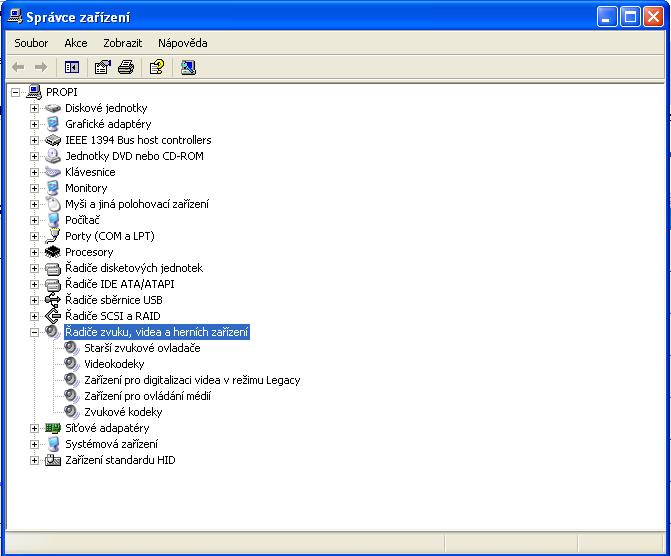The width and height of the screenshot is (671, 556).
Task: Click the DVD/CD-ROM drive icon
Action: (53, 156)
